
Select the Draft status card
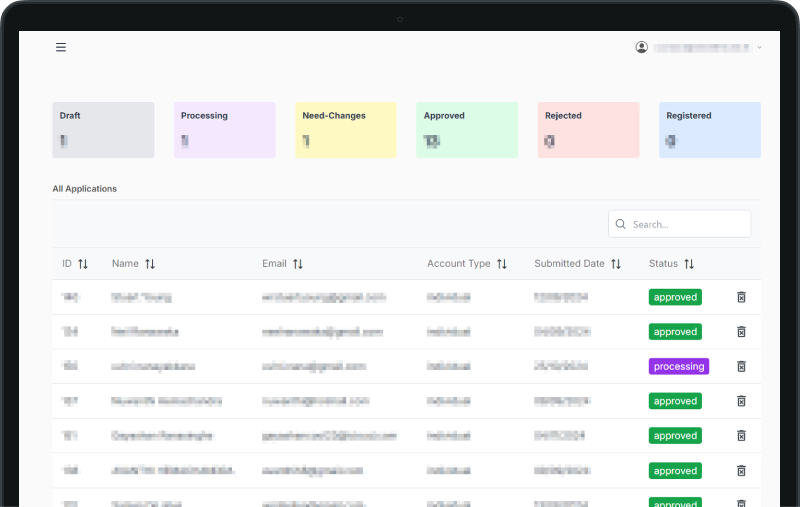tap(103, 130)
